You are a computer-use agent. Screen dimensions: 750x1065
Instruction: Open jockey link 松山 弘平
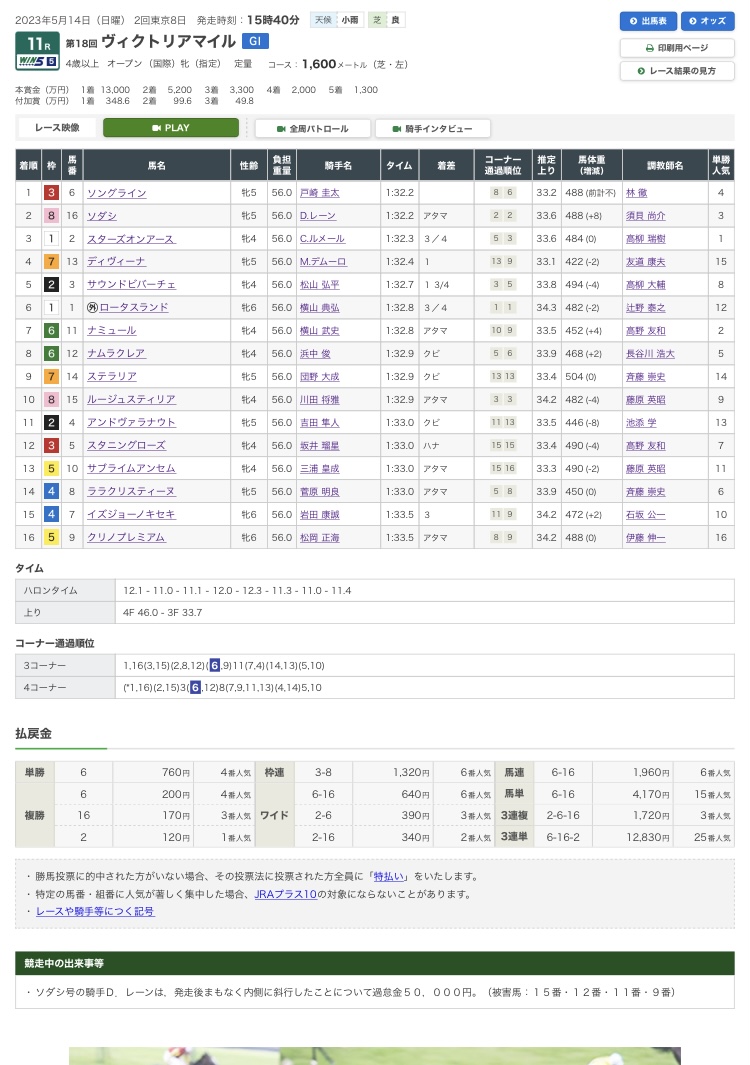[x=320, y=285]
